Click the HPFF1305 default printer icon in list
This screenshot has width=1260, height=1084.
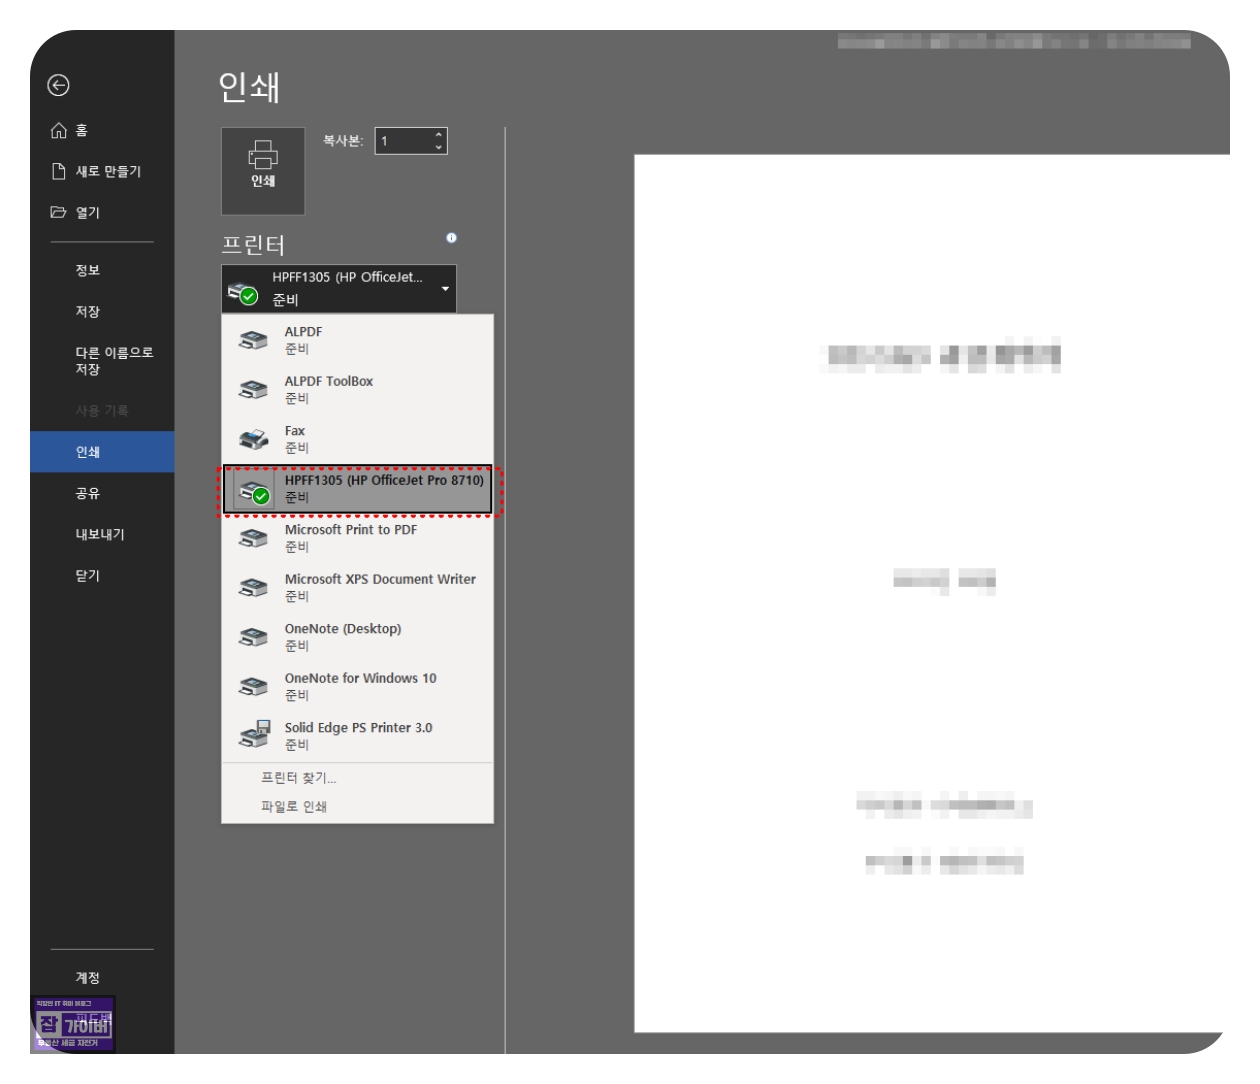tap(254, 490)
